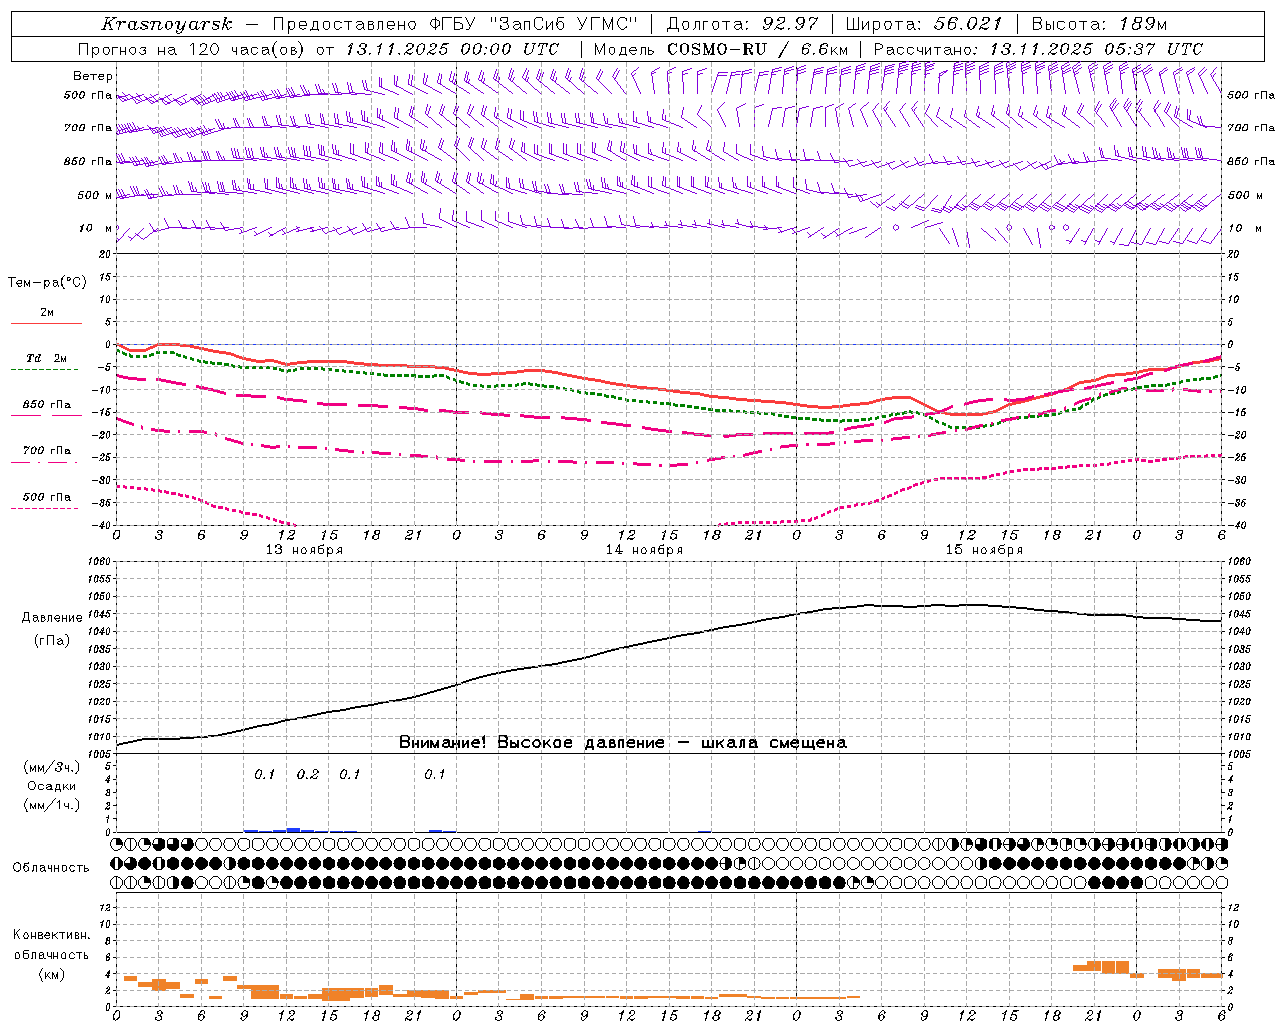Click the Krasnoyarsk station title
Image resolution: width=1280 pixels, height=1024 pixels.
click(167, 24)
